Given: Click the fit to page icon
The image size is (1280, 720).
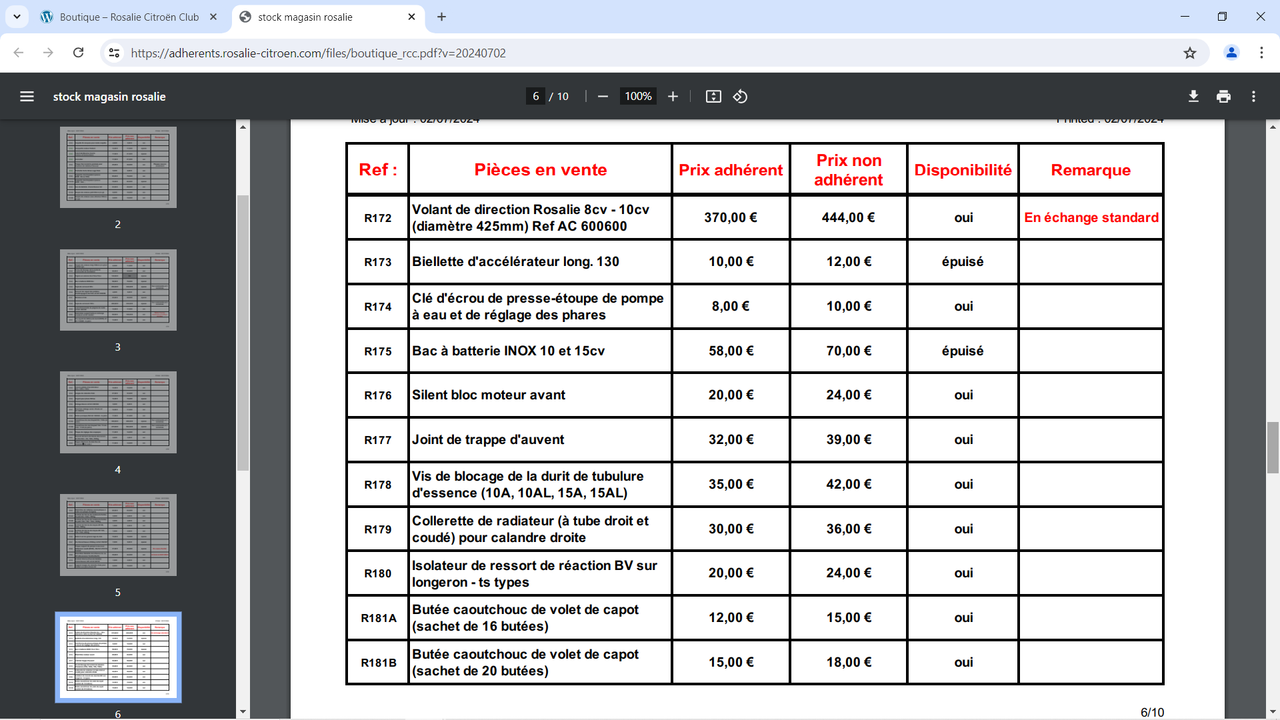Looking at the screenshot, I should [x=713, y=97].
